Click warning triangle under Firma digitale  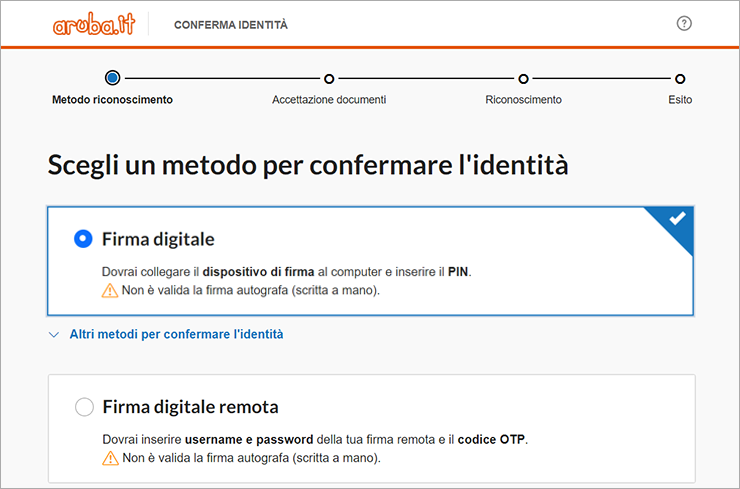click(x=109, y=290)
